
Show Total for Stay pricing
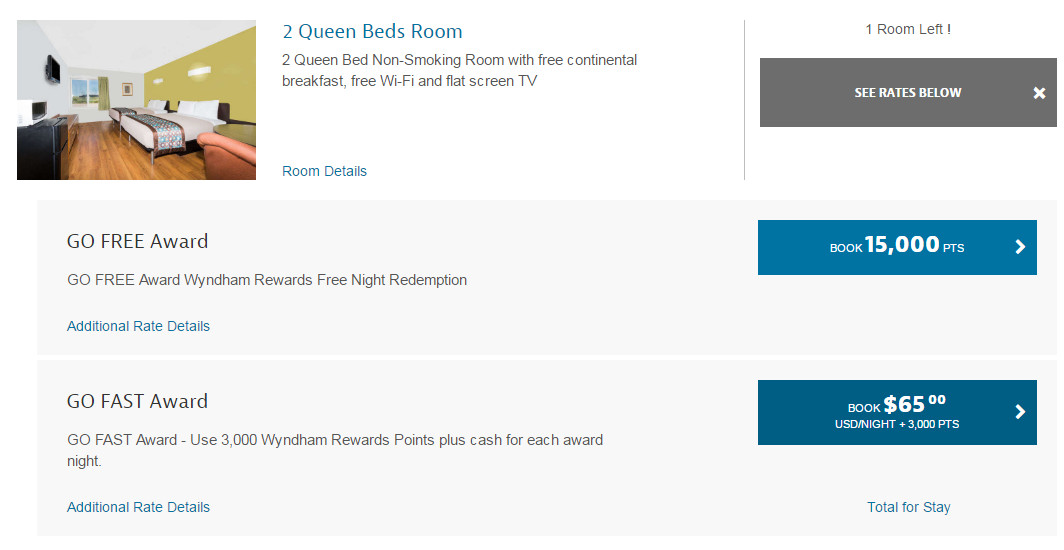[x=908, y=507]
